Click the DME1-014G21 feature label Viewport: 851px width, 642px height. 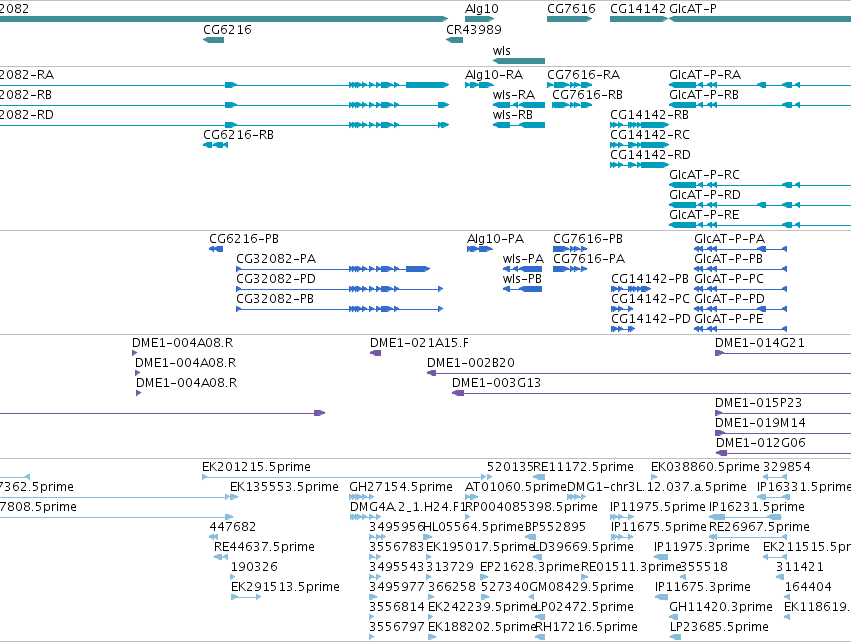point(760,344)
